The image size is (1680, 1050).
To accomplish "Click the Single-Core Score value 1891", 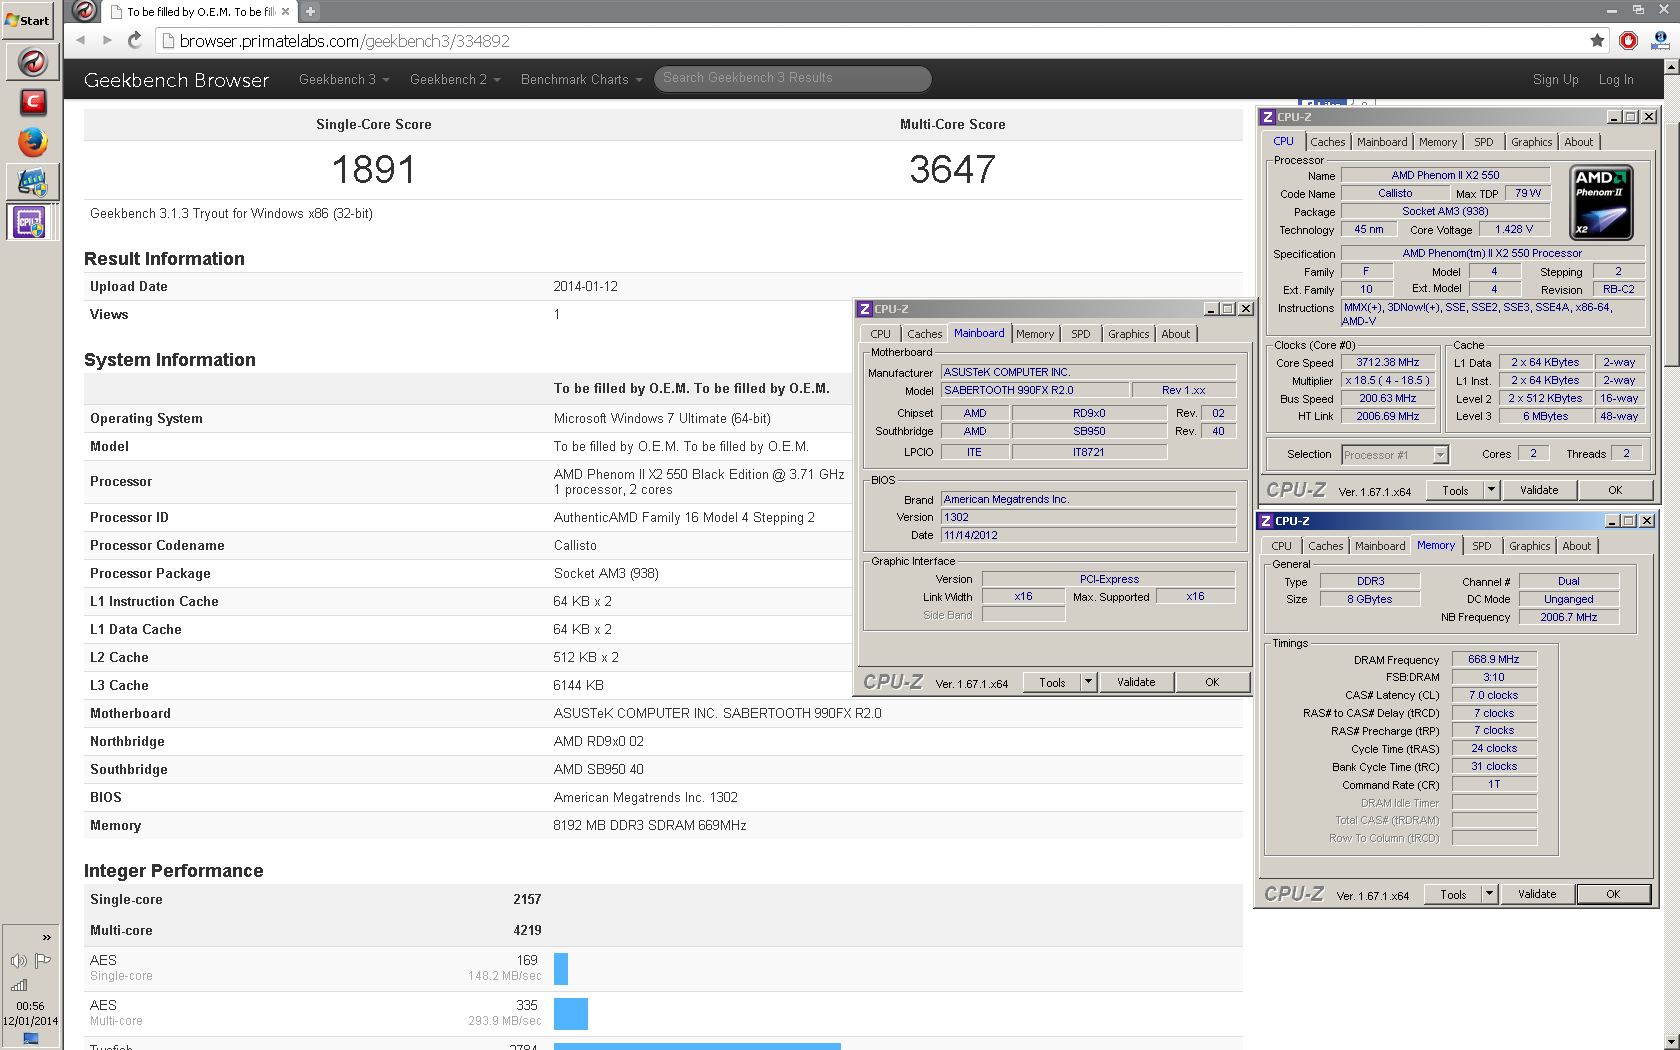I will 373,169.
